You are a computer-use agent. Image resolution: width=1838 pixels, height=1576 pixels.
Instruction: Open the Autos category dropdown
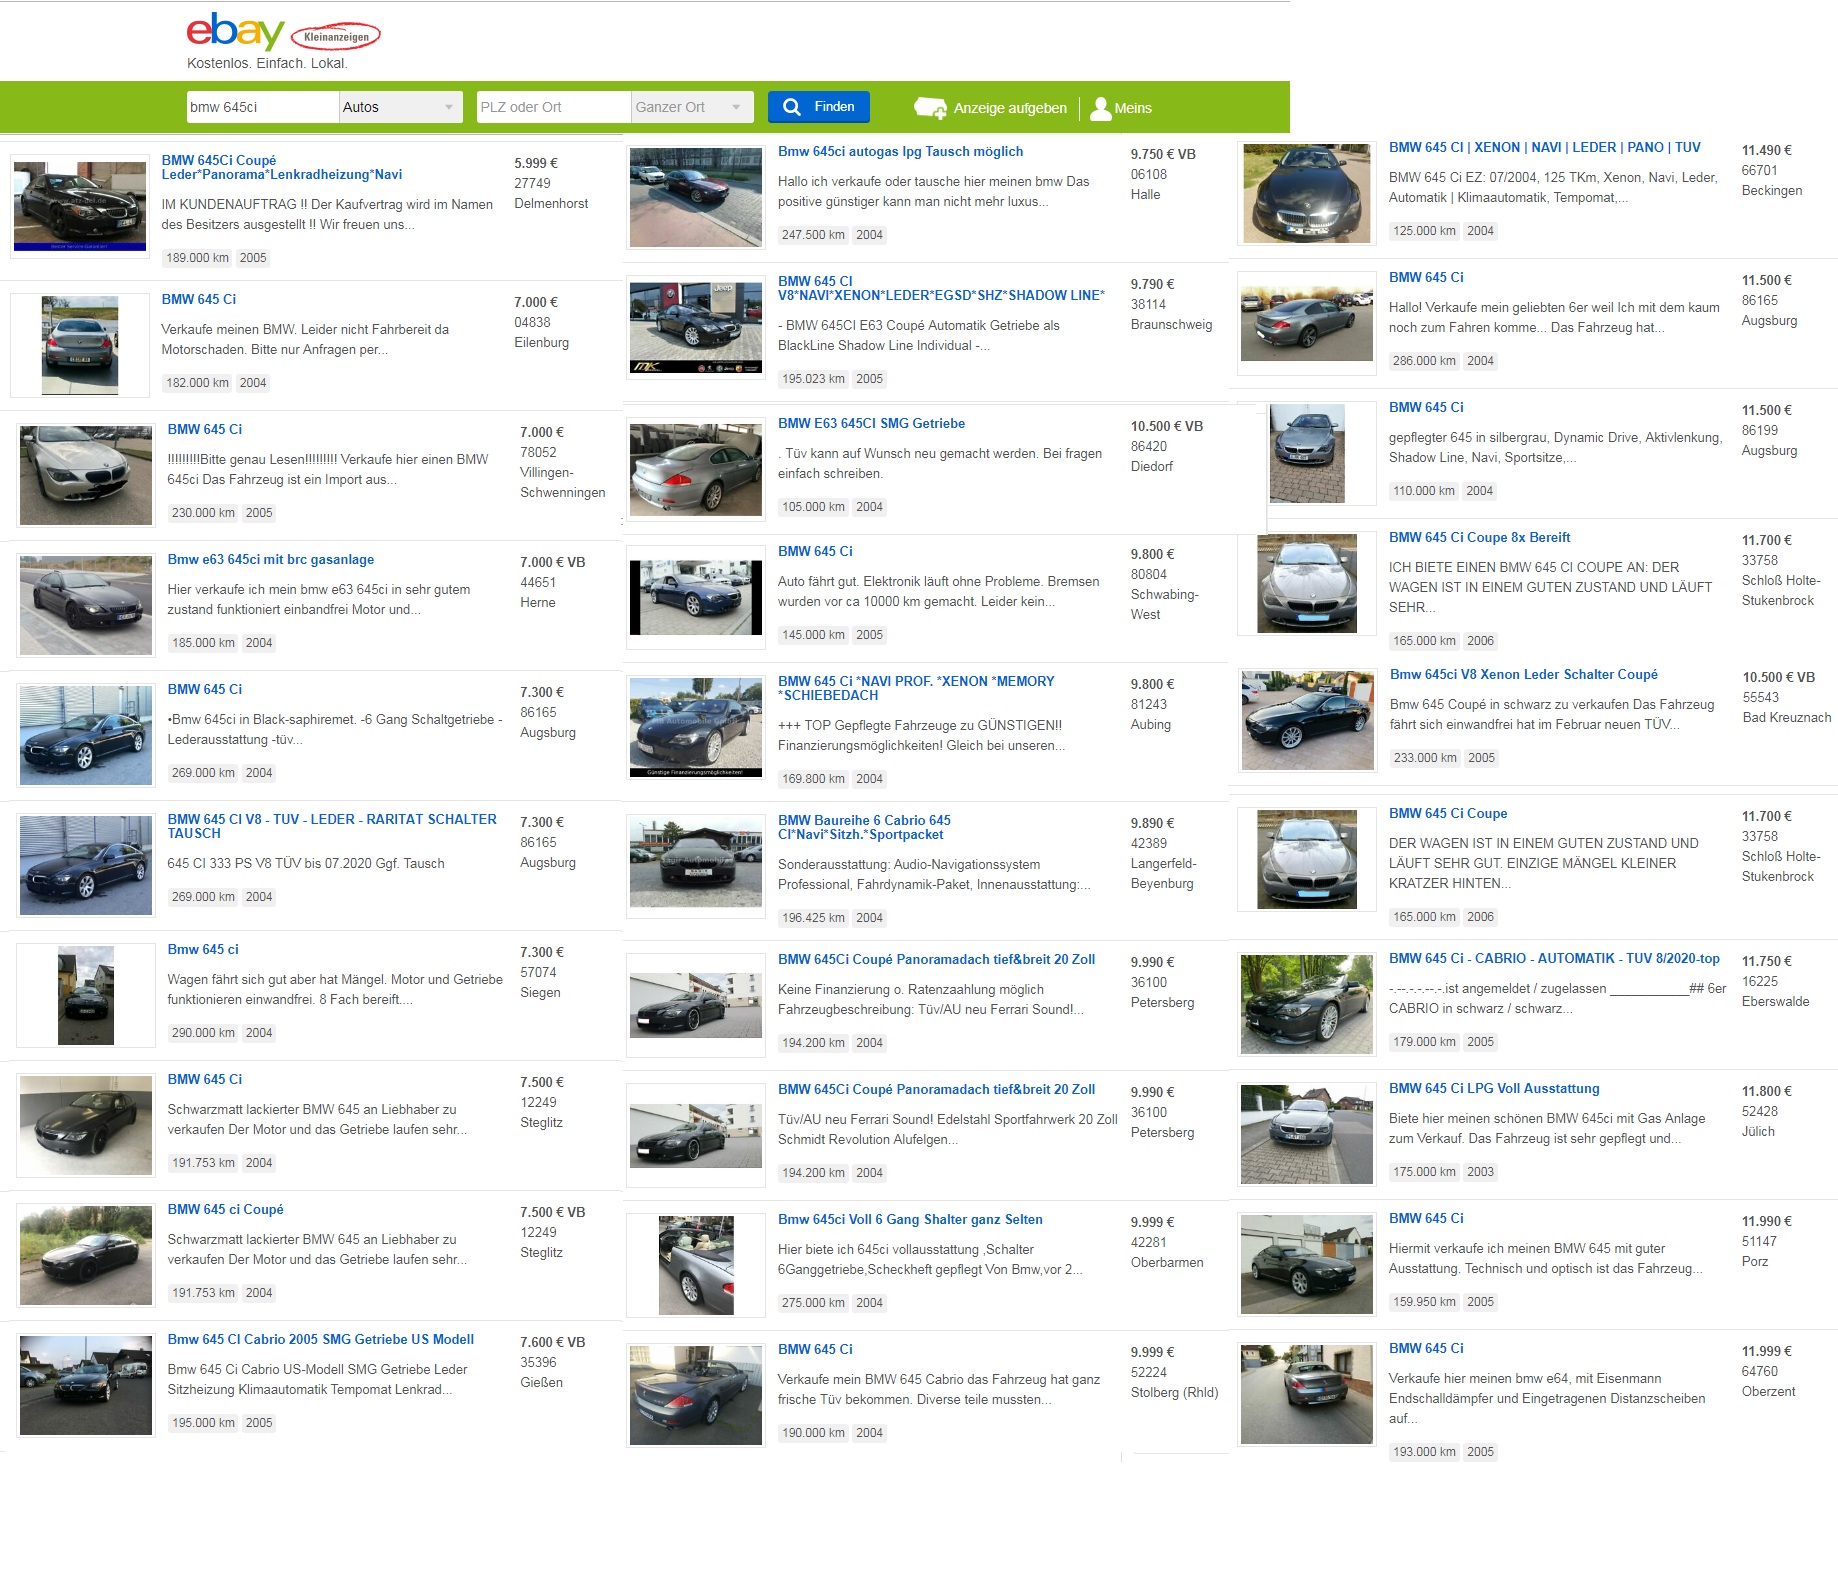click(400, 107)
